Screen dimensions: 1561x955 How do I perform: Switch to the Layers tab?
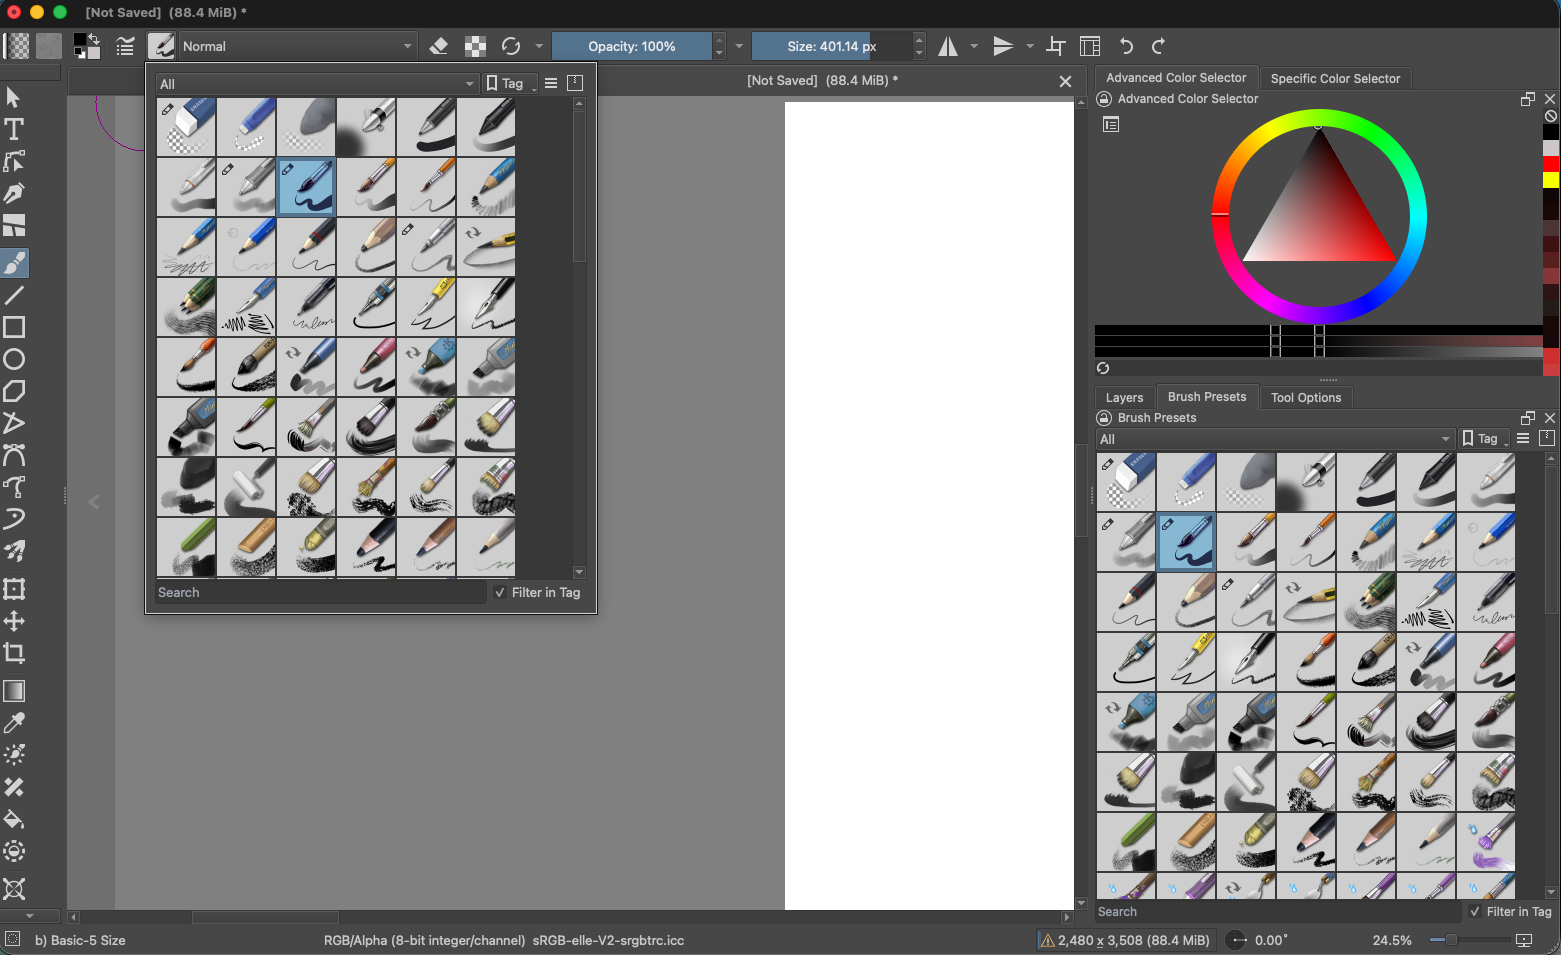1124,397
